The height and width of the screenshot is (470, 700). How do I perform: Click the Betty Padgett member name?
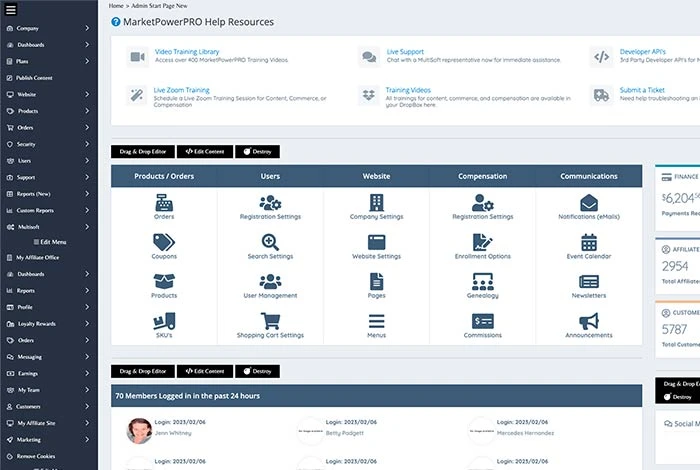[x=345, y=433]
